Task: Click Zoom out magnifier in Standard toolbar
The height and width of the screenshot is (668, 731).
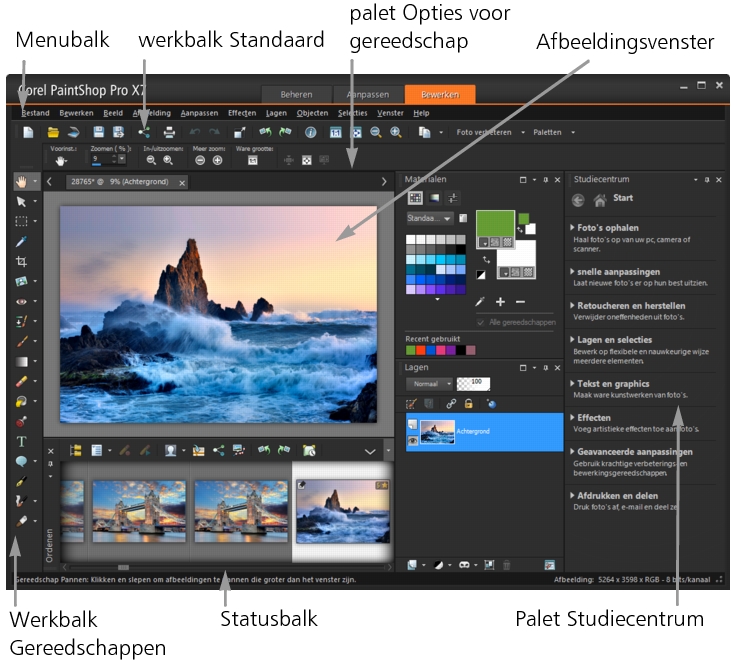Action: (x=376, y=132)
